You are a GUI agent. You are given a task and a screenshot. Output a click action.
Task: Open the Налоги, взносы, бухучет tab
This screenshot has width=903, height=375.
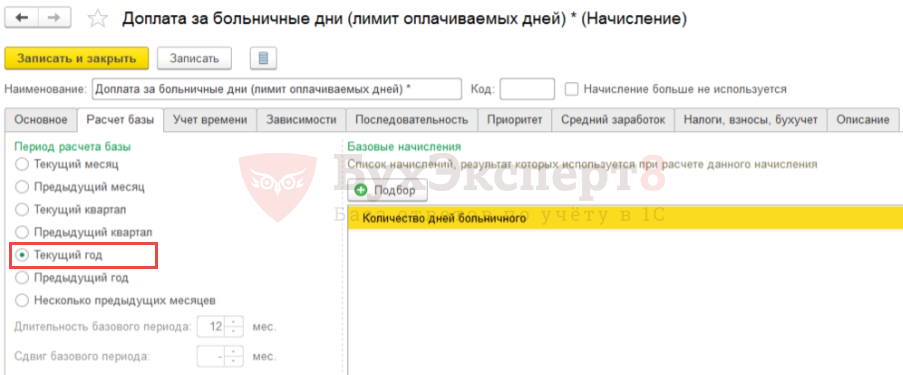(x=750, y=120)
